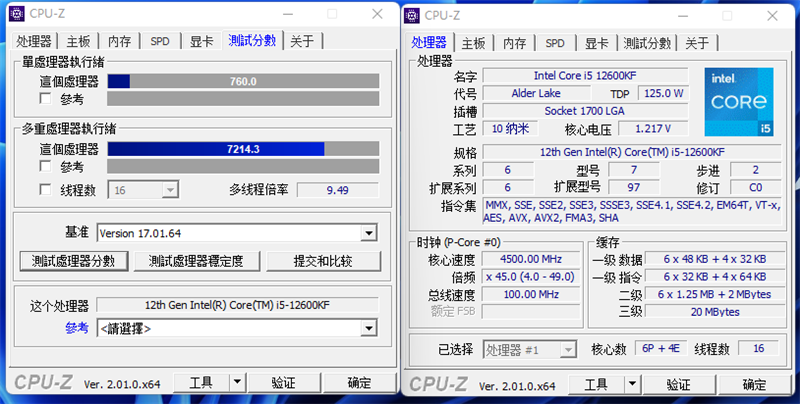Viewport: 800px width, 404px height.
Task: Minimize the left CPU-Z window
Action: 288,14
